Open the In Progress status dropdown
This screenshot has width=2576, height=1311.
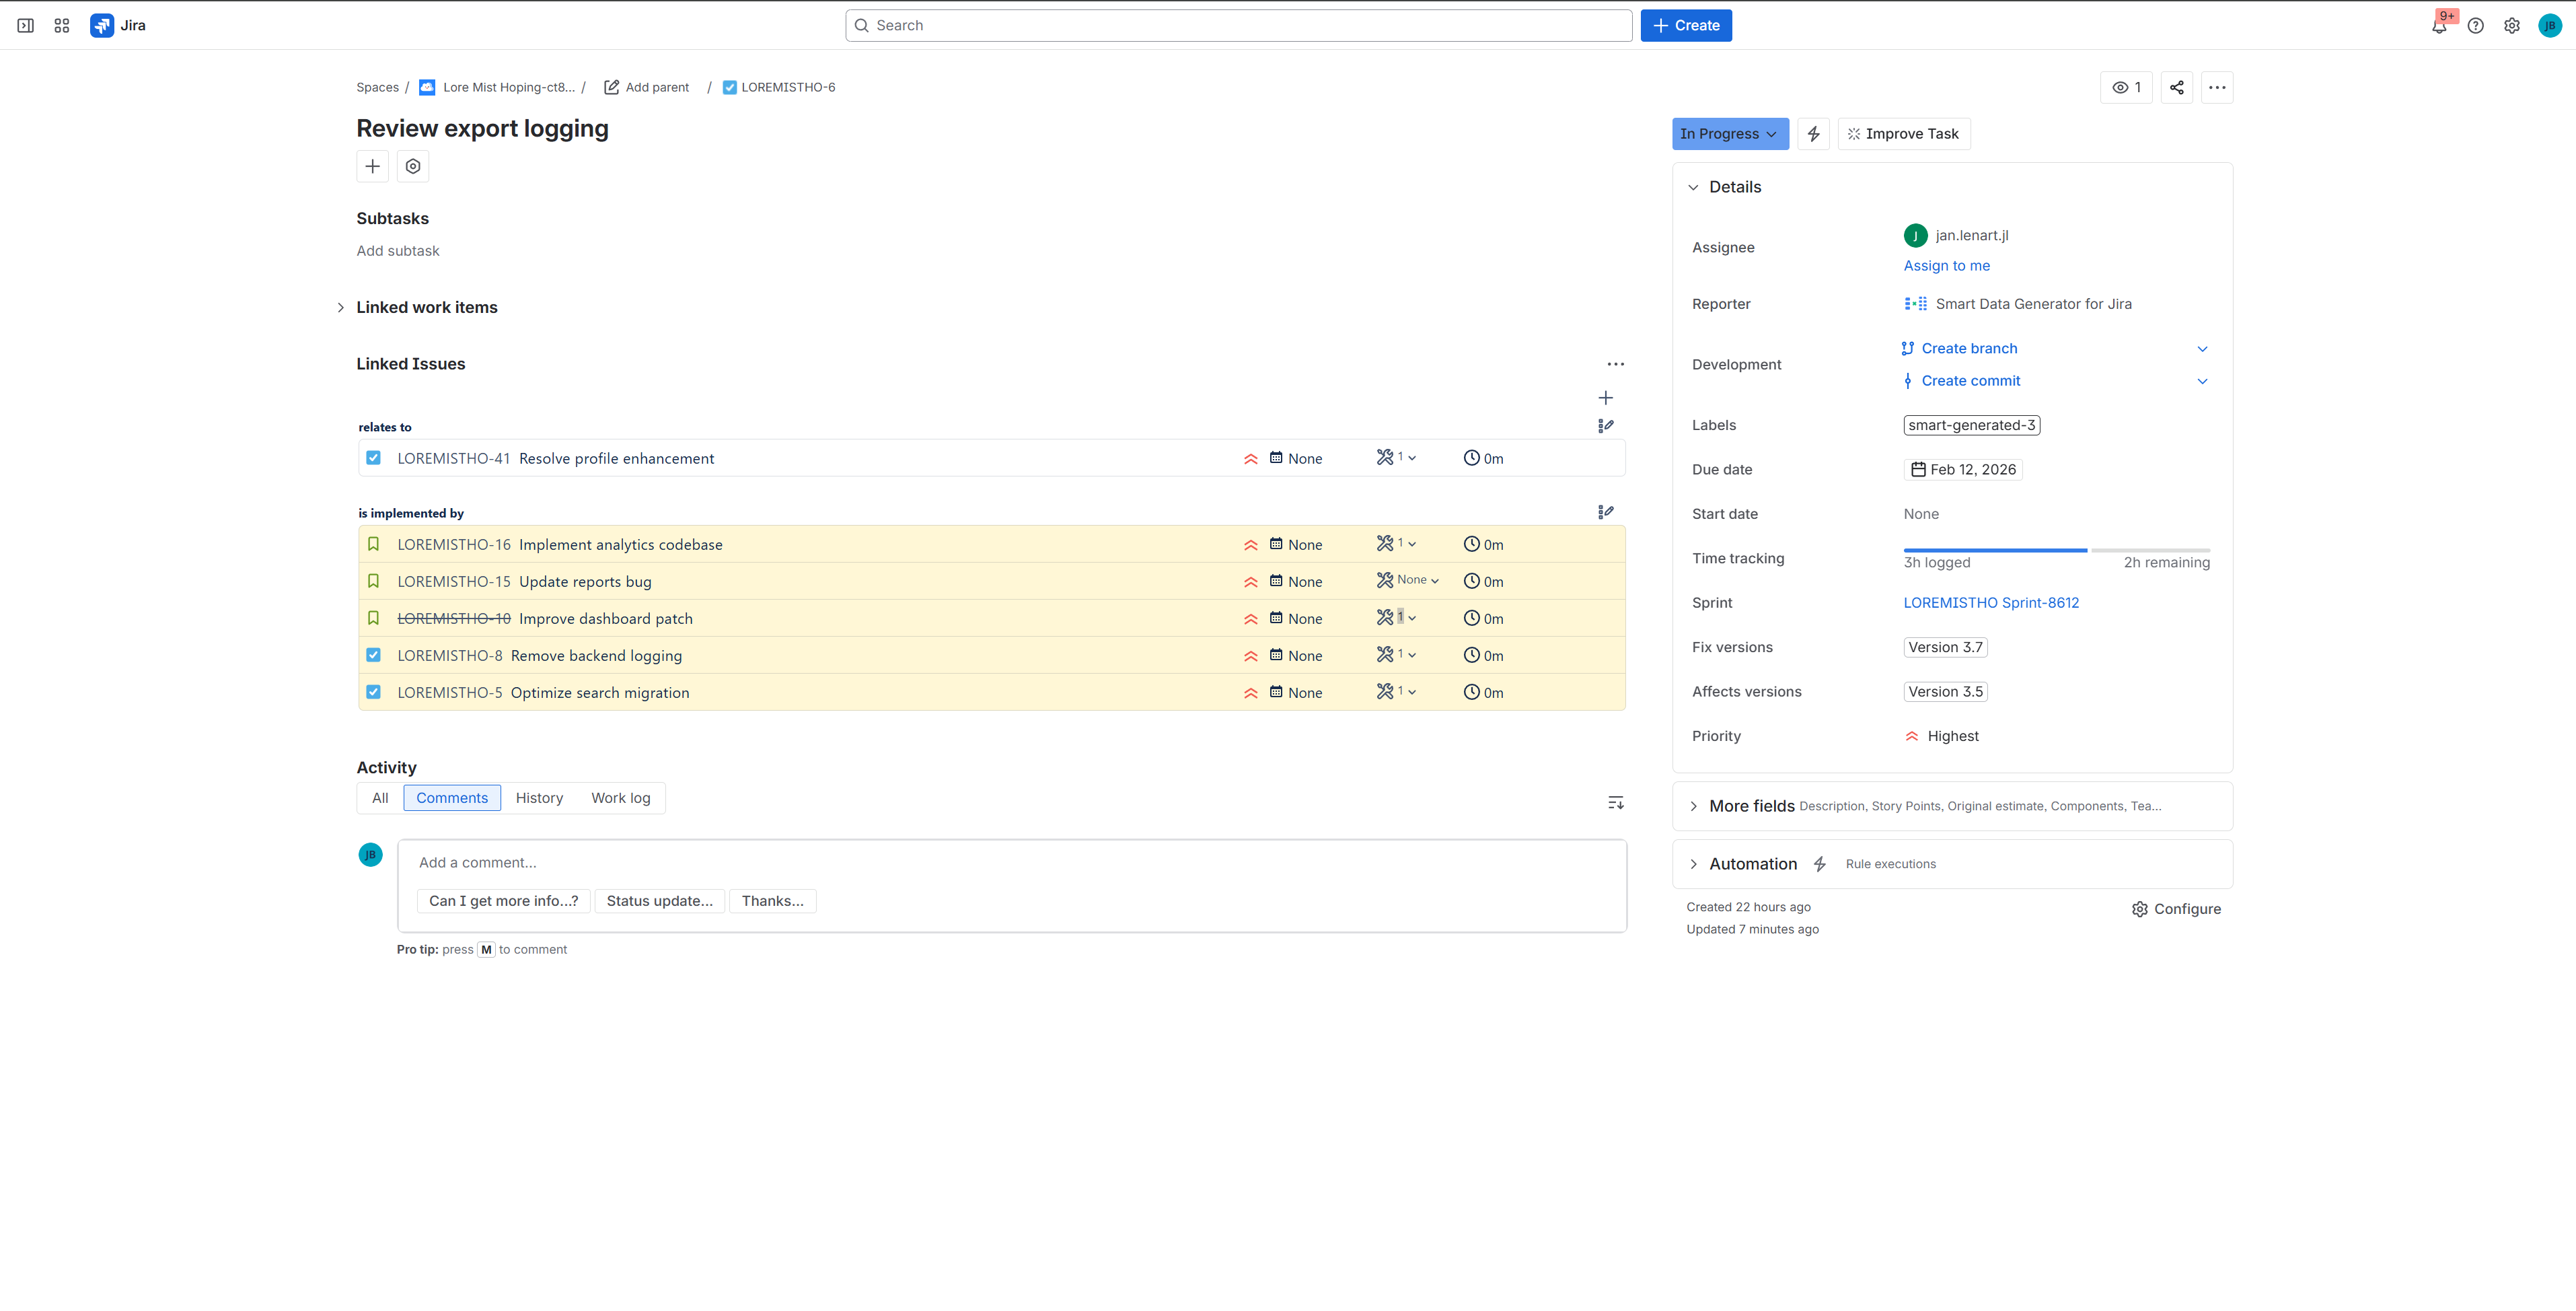coord(1729,134)
